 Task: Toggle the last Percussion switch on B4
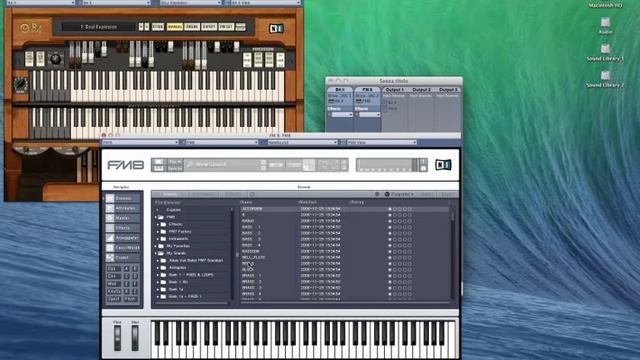(x=280, y=60)
